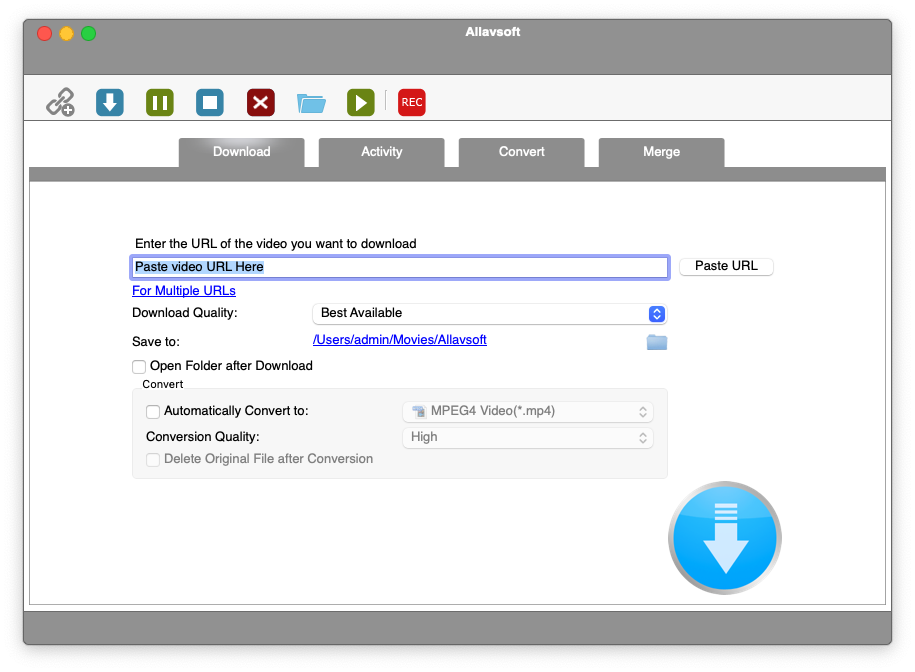The width and height of the screenshot is (915, 672).
Task: Open the Activity tab
Action: (382, 152)
